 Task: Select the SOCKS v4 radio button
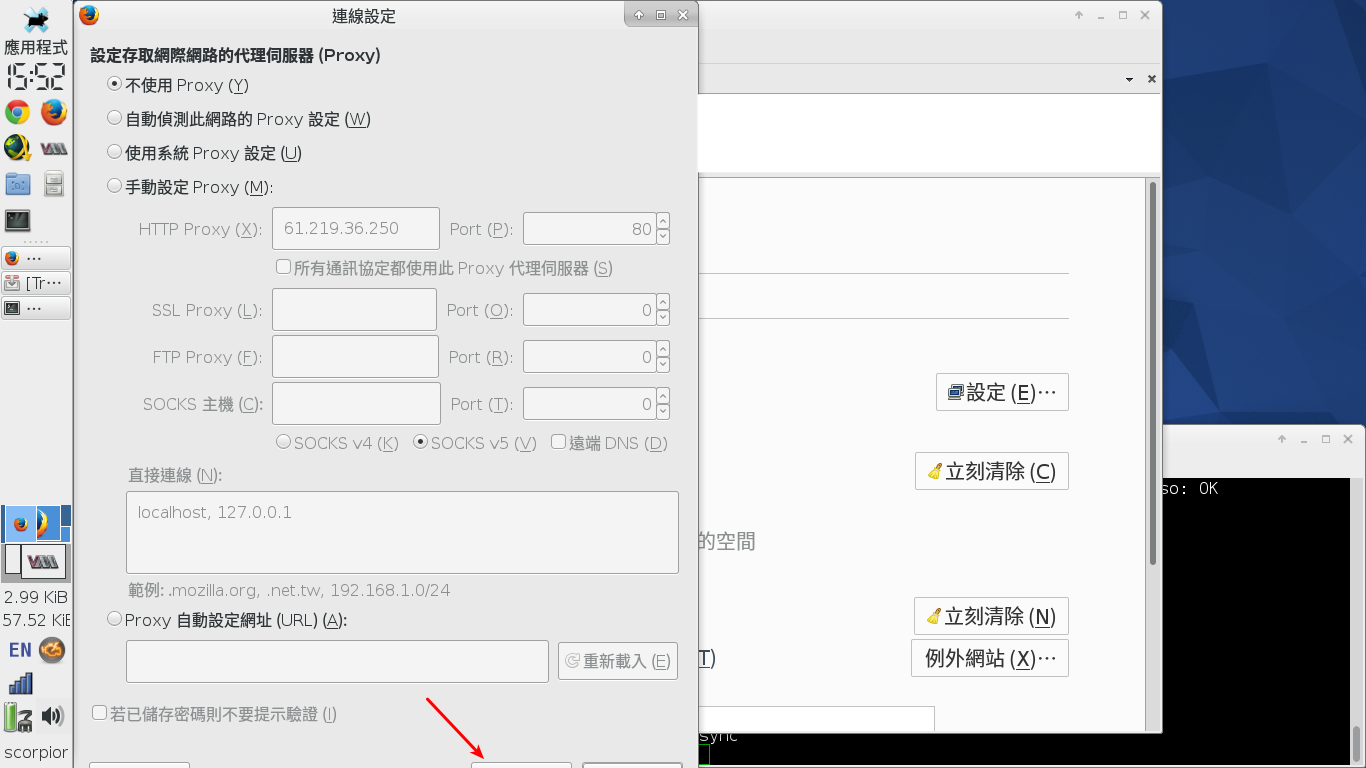(x=337, y=443)
